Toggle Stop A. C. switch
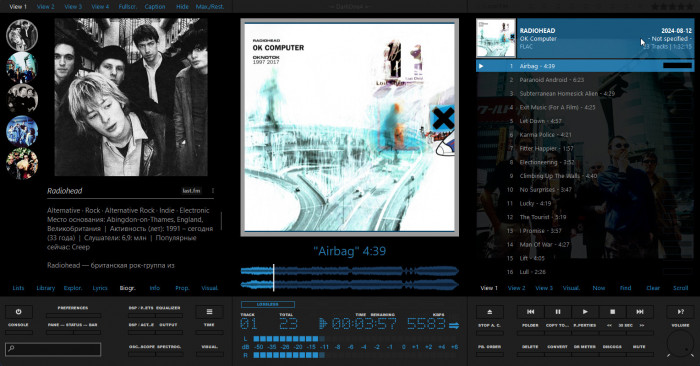This screenshot has width=700, height=366. tap(490, 333)
